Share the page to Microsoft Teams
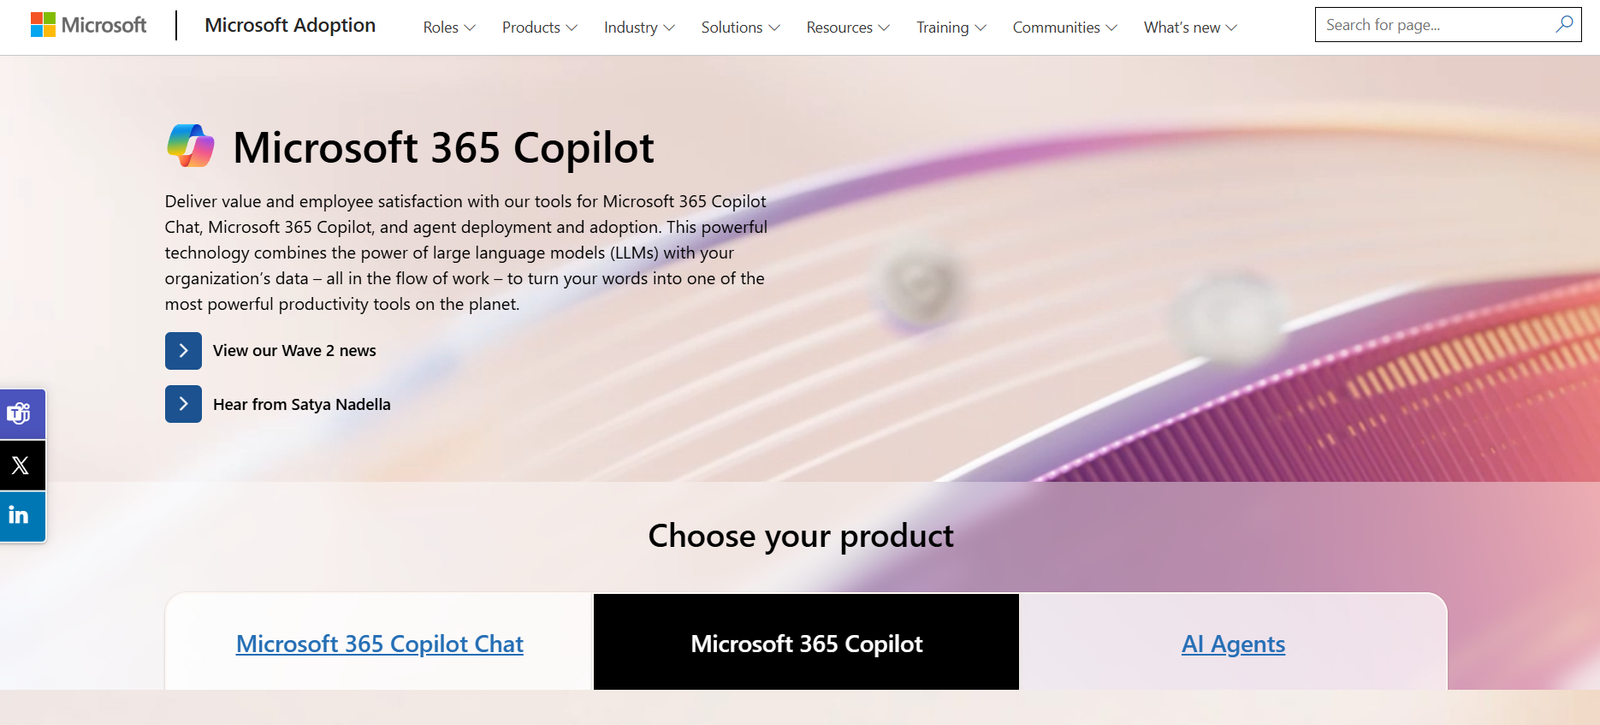The image size is (1600, 725). (20, 414)
